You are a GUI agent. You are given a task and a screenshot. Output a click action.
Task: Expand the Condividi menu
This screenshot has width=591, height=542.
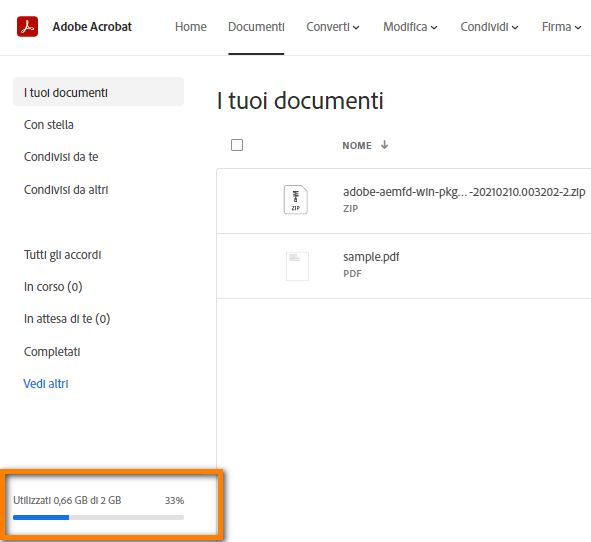point(489,27)
